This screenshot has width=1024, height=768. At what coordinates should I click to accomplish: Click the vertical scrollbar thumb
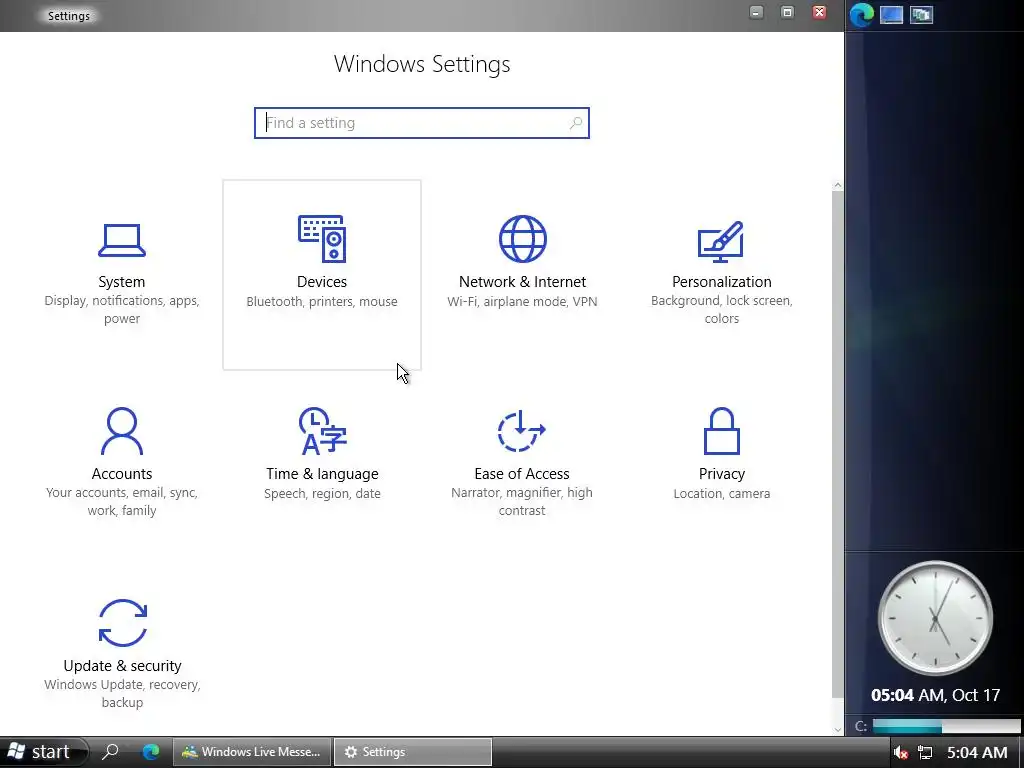(x=838, y=445)
